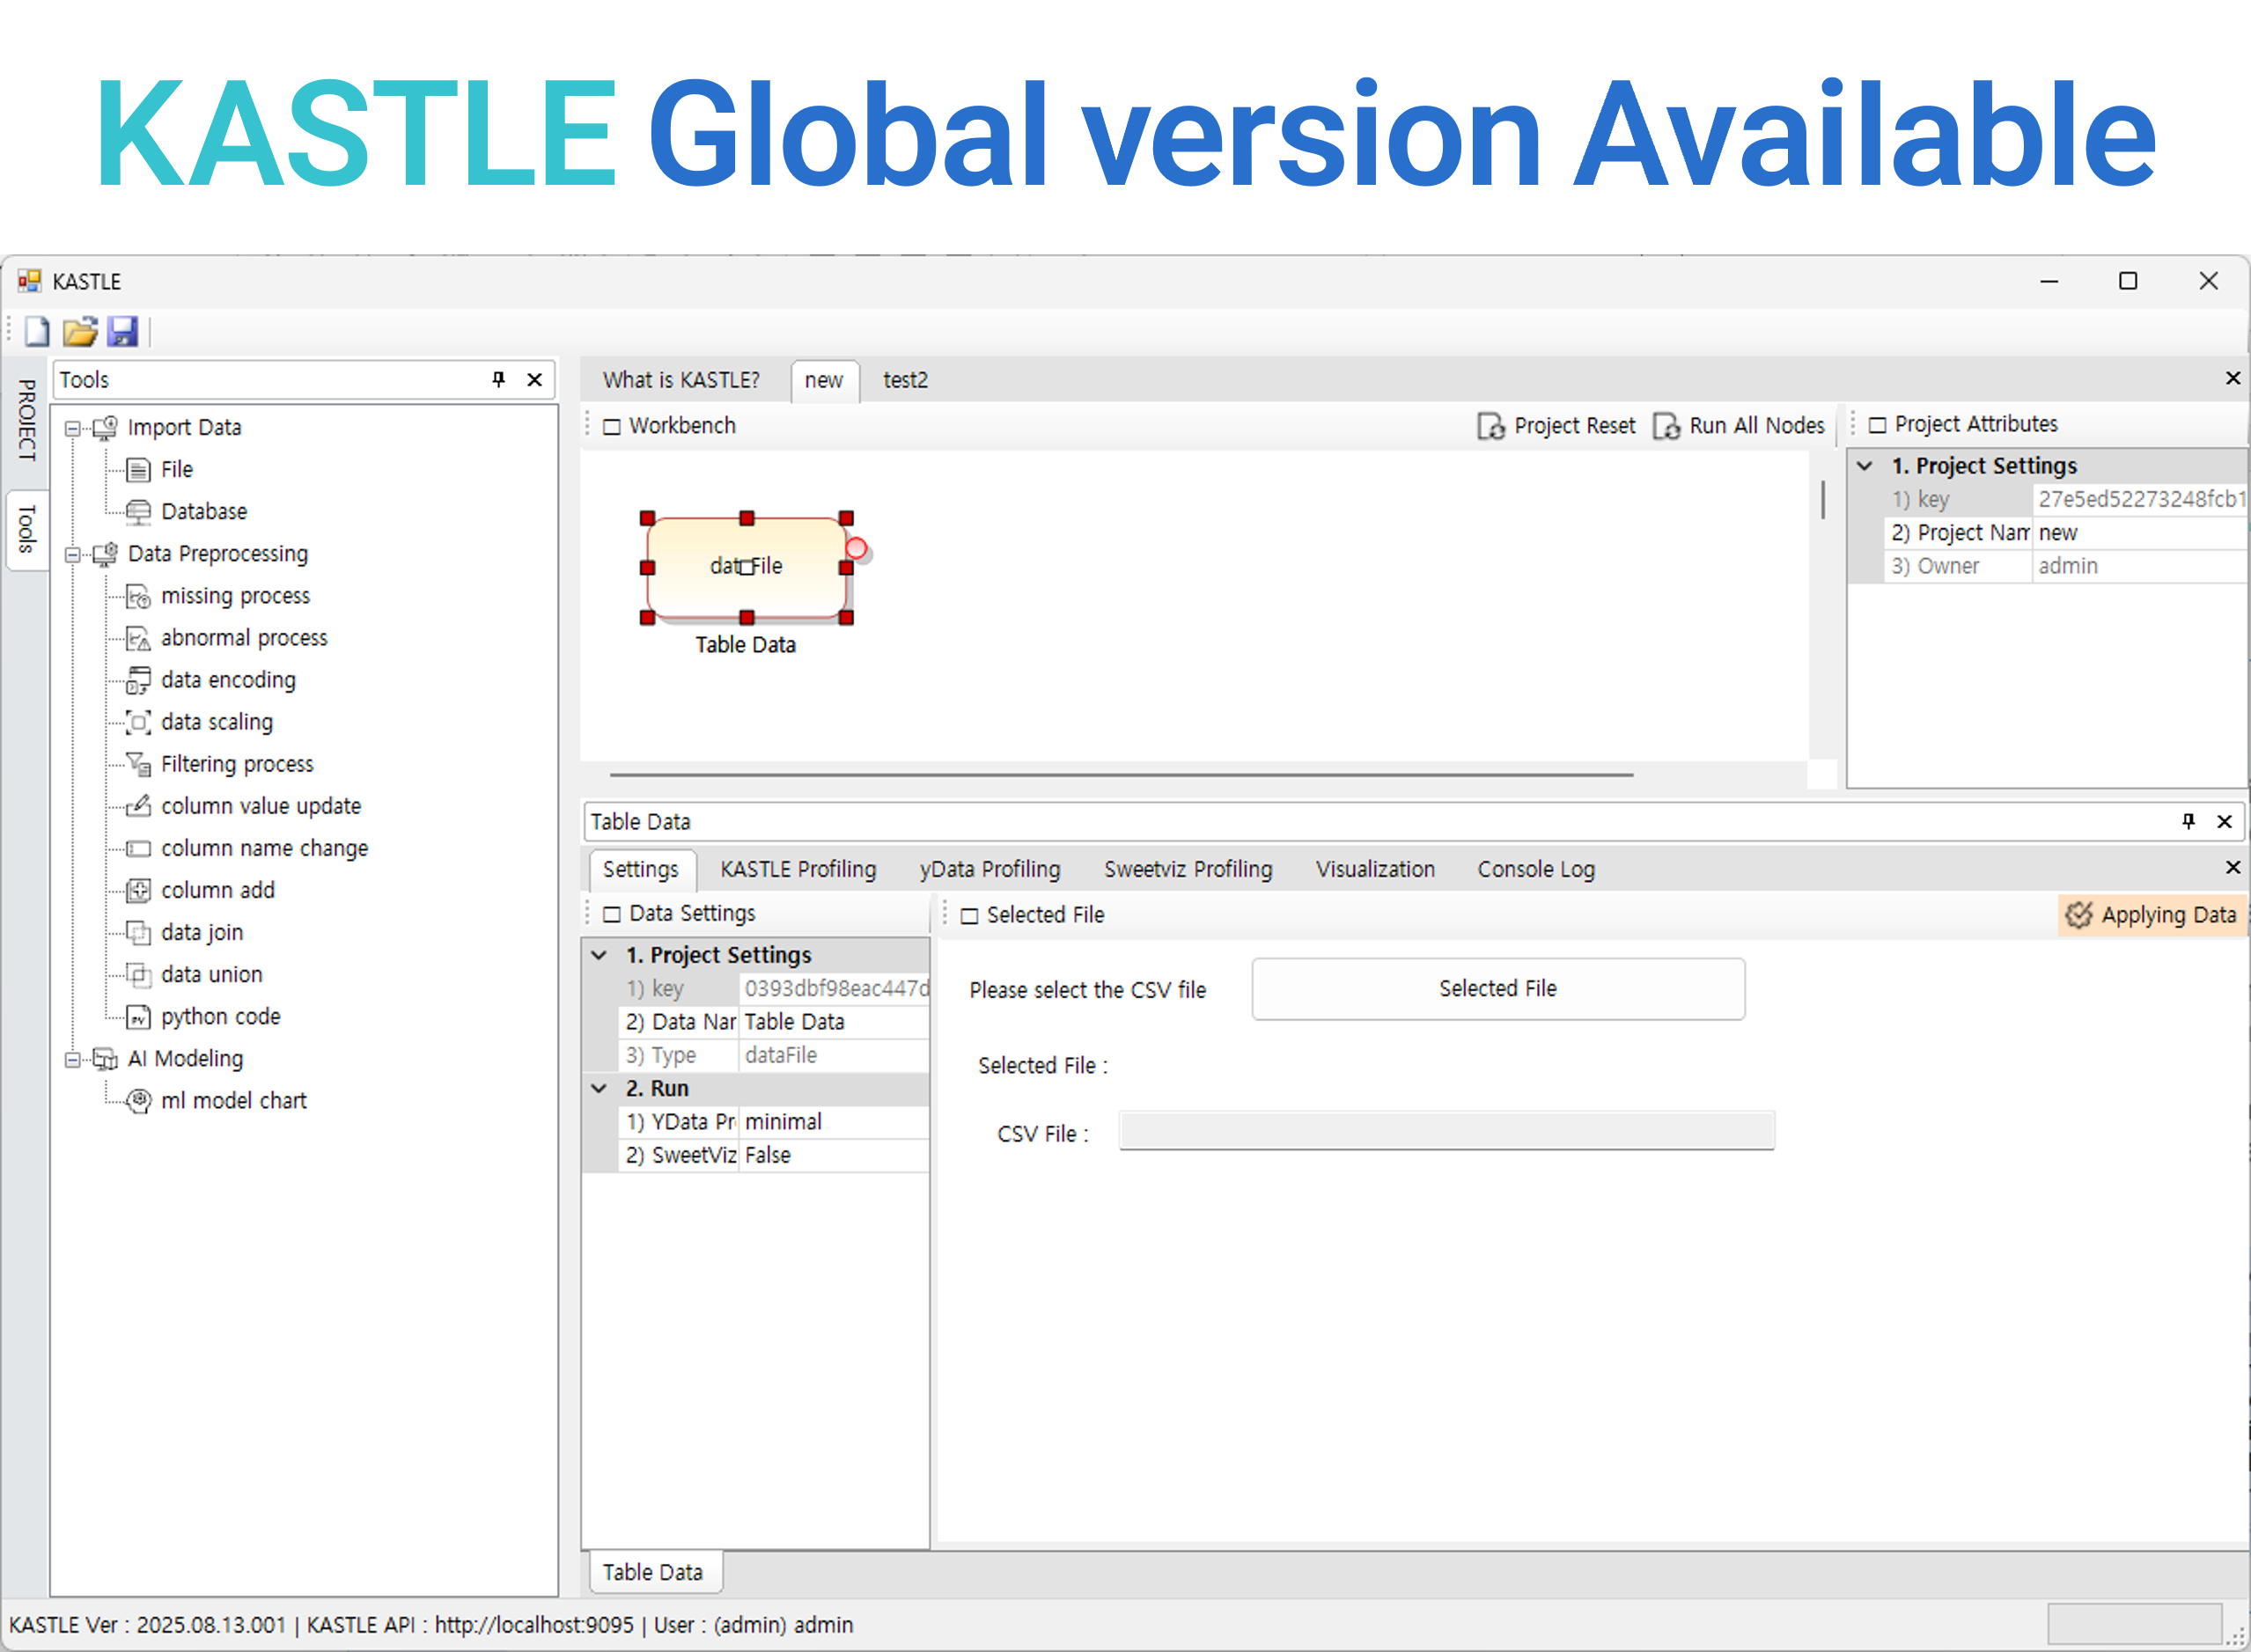Toggle the Workbench checkbox
This screenshot has height=1652, width=2251.
(x=612, y=426)
